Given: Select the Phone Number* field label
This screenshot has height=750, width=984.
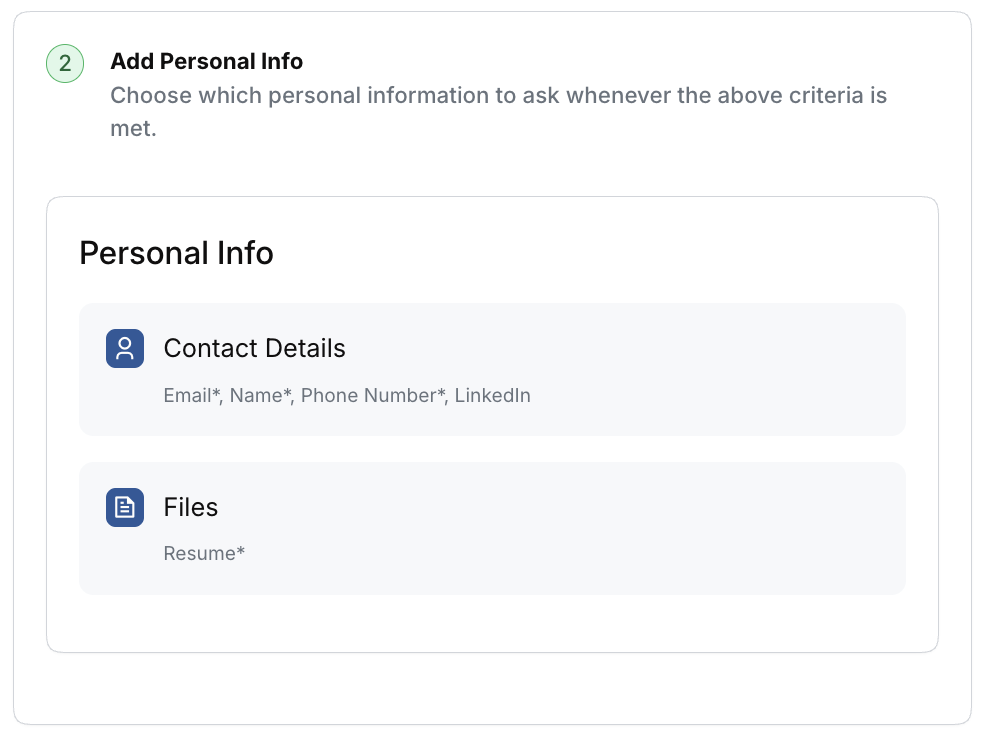Looking at the screenshot, I should click(x=372, y=396).
